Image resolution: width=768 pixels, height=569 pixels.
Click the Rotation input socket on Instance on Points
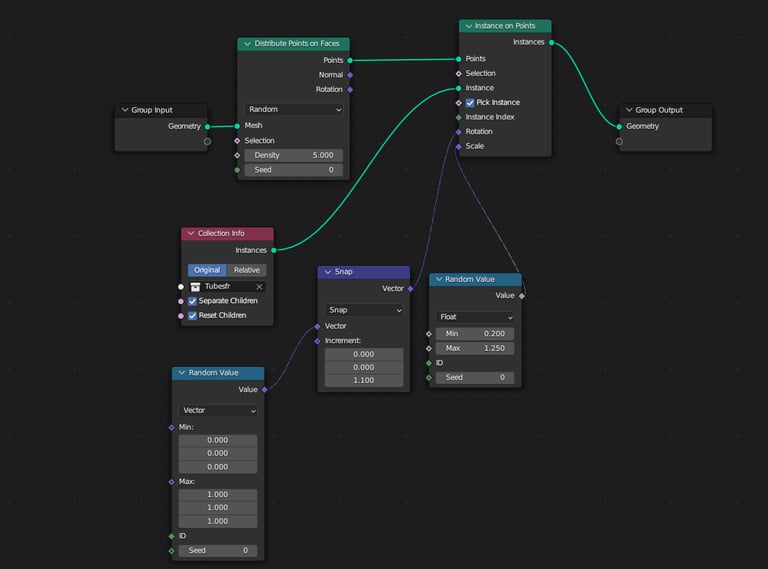click(x=458, y=132)
